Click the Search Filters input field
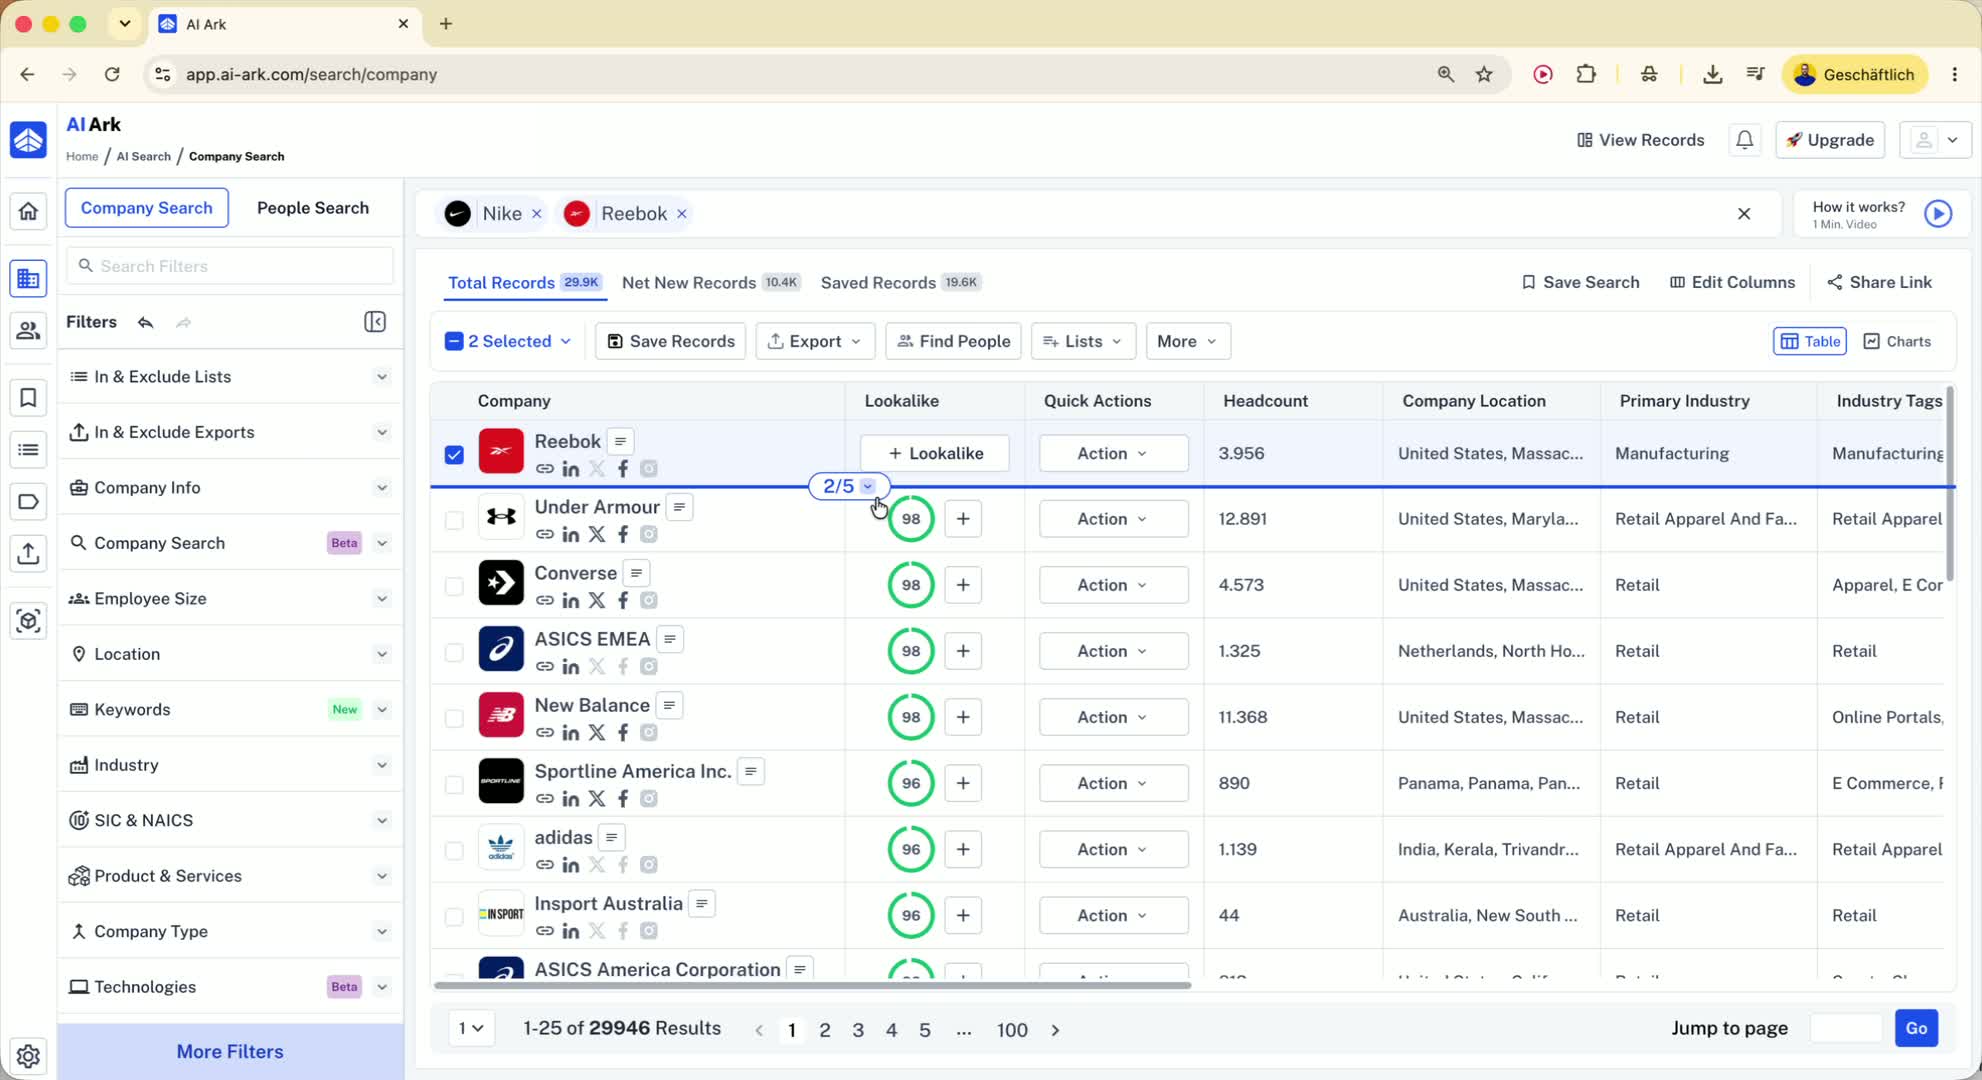 point(230,266)
